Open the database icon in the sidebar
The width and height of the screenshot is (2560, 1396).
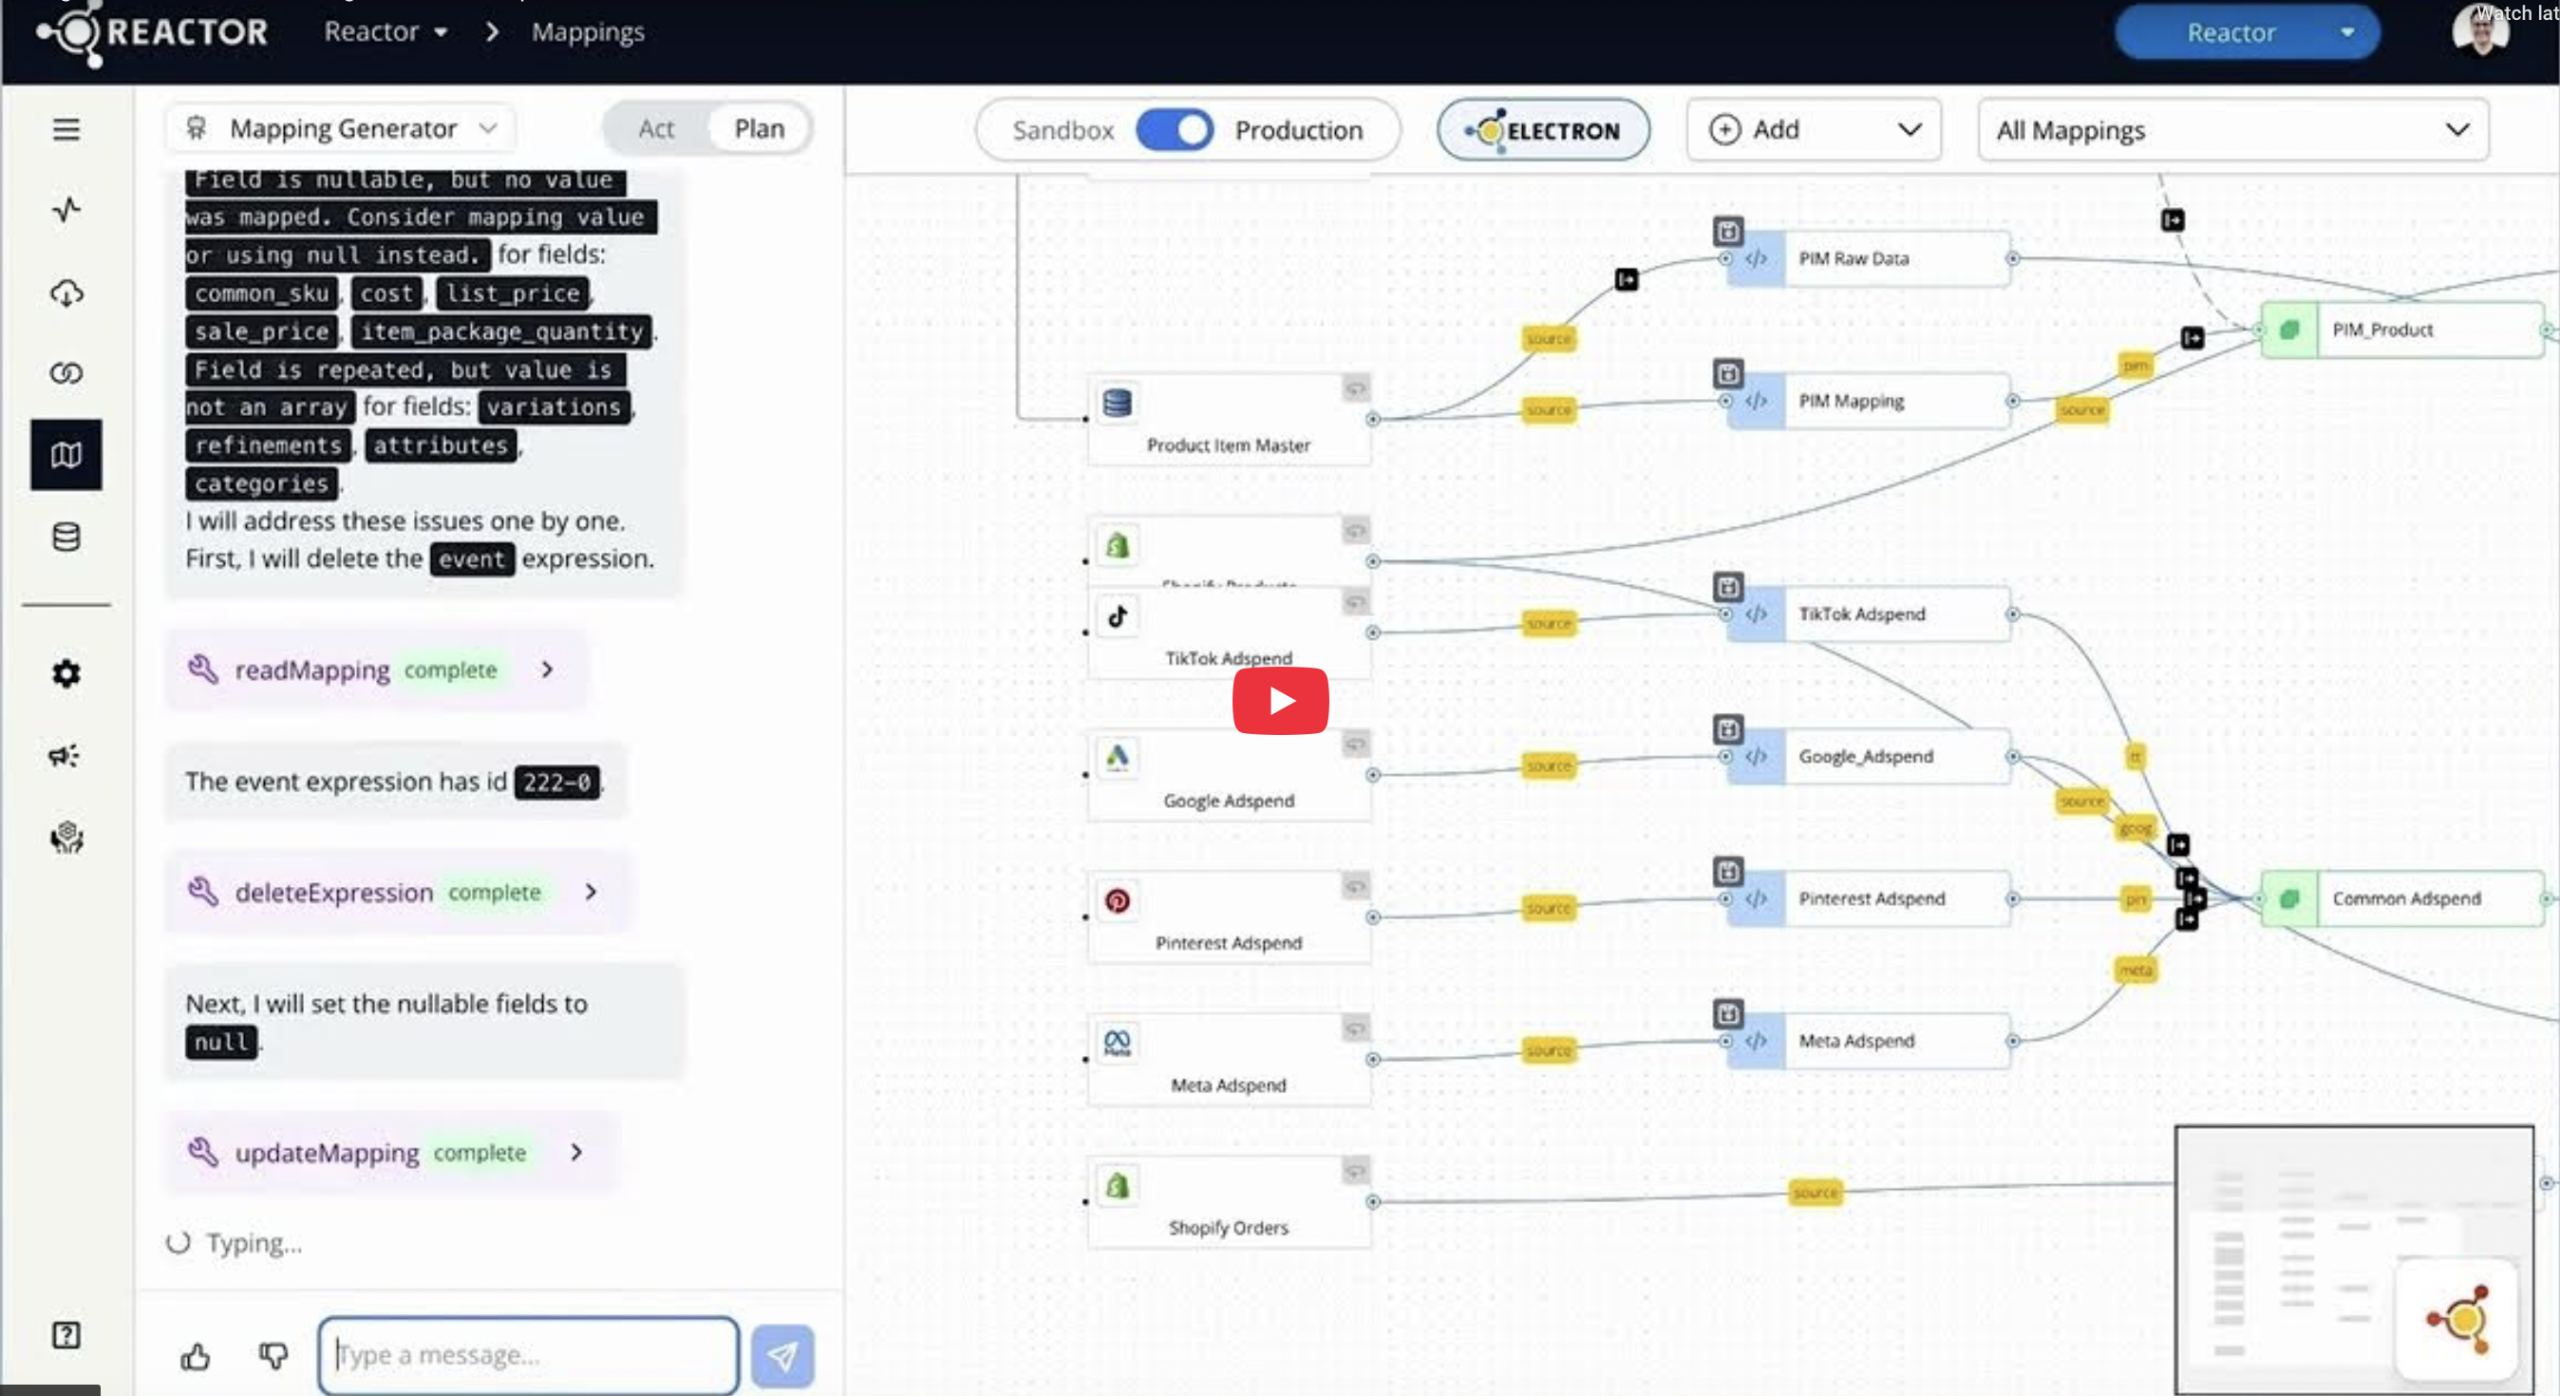click(x=66, y=537)
